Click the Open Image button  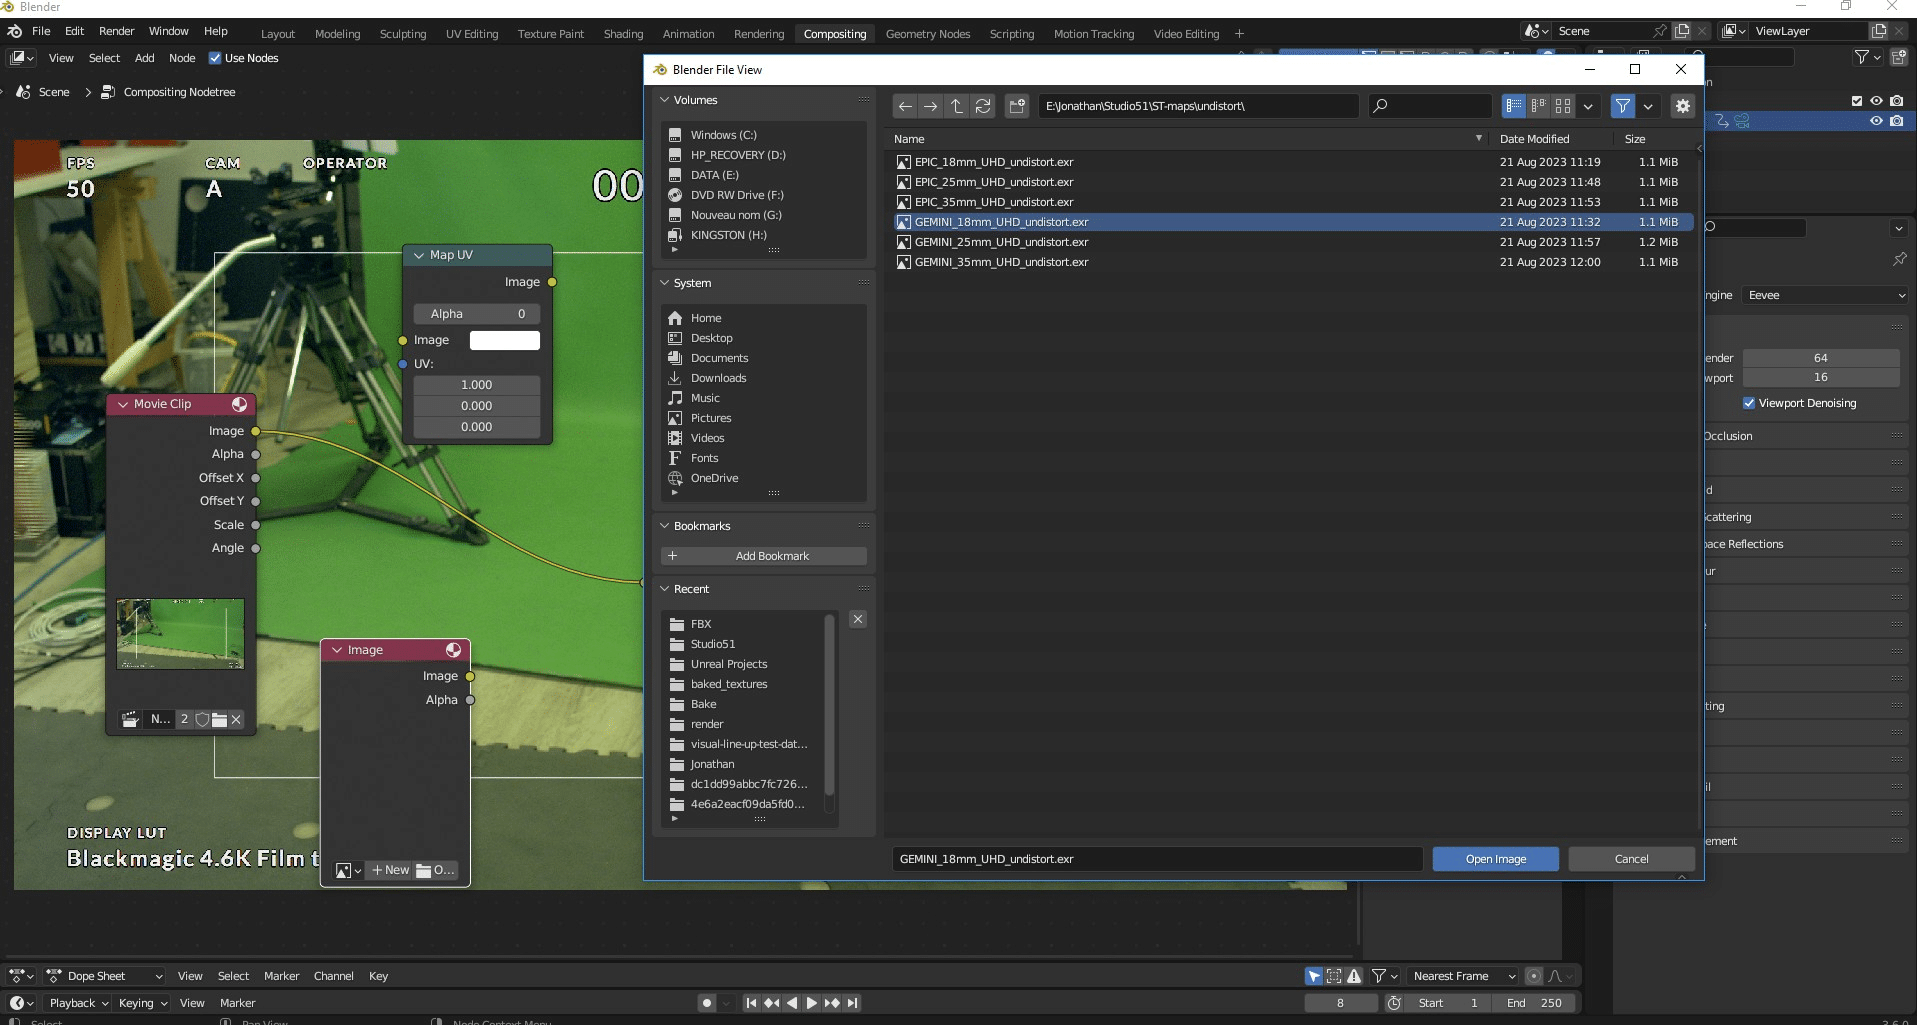pyautogui.click(x=1495, y=859)
